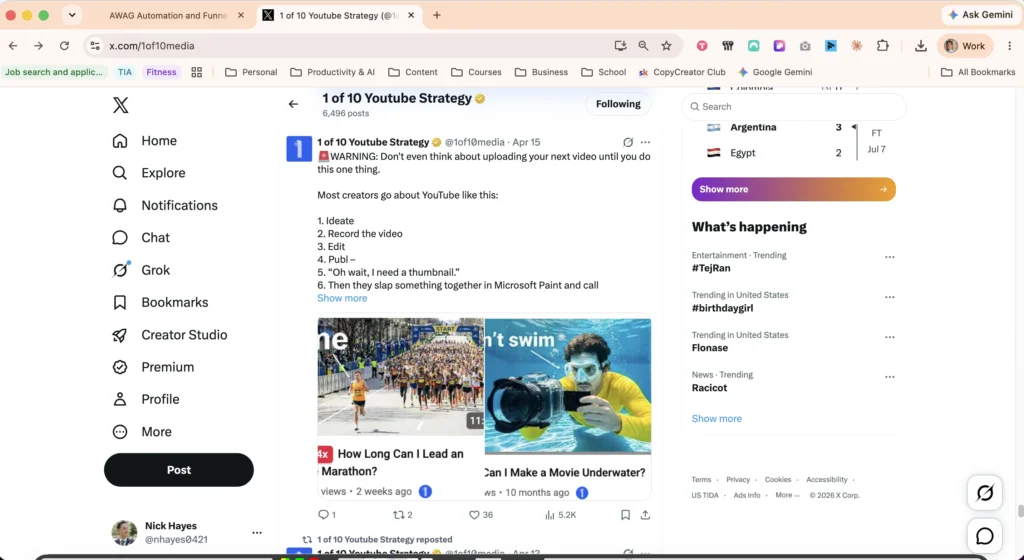
Task: Click the browser forward button
Action: point(39,46)
